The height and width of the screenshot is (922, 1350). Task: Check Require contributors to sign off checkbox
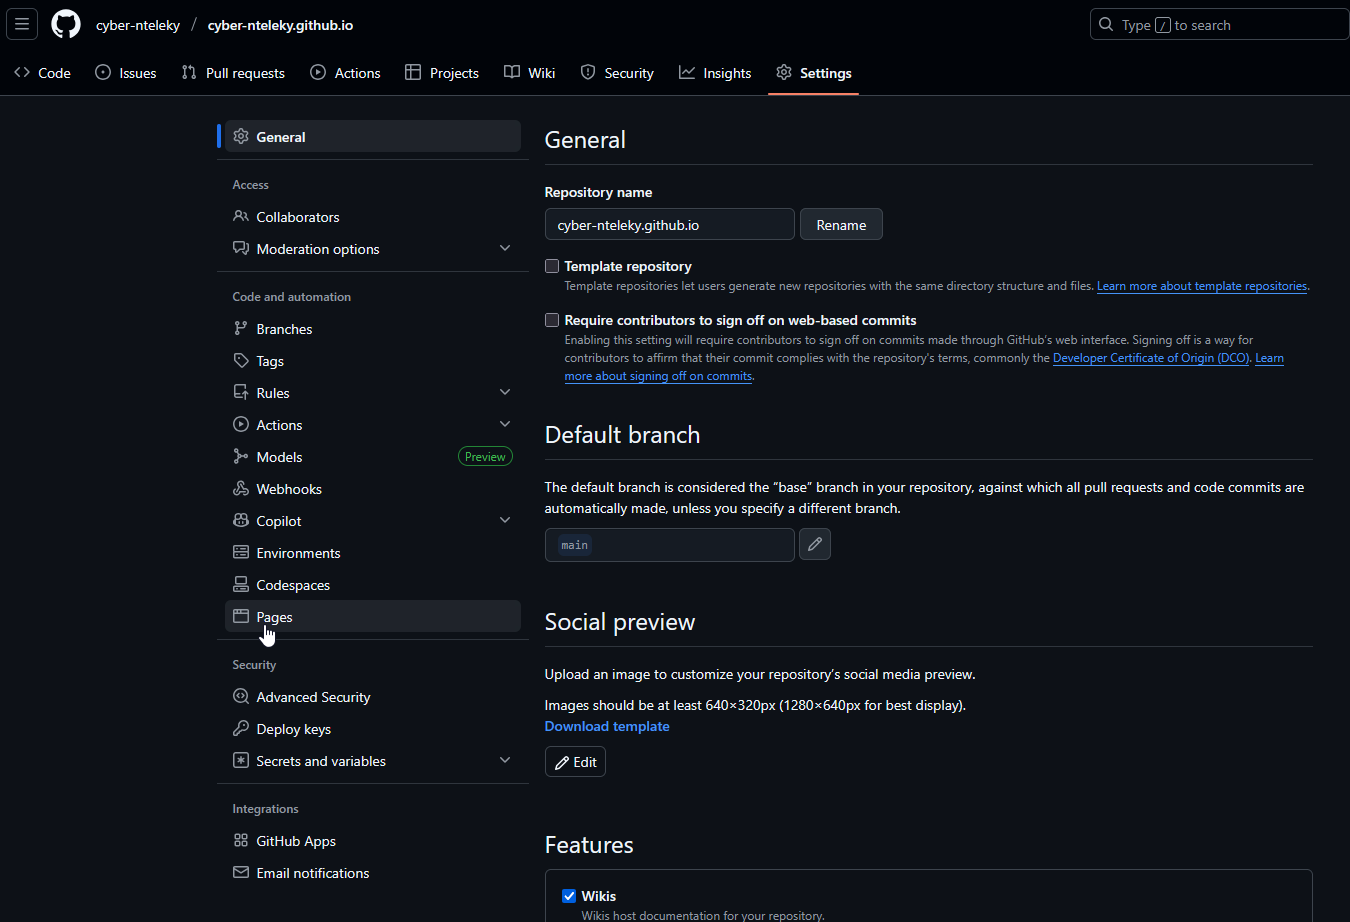(552, 320)
